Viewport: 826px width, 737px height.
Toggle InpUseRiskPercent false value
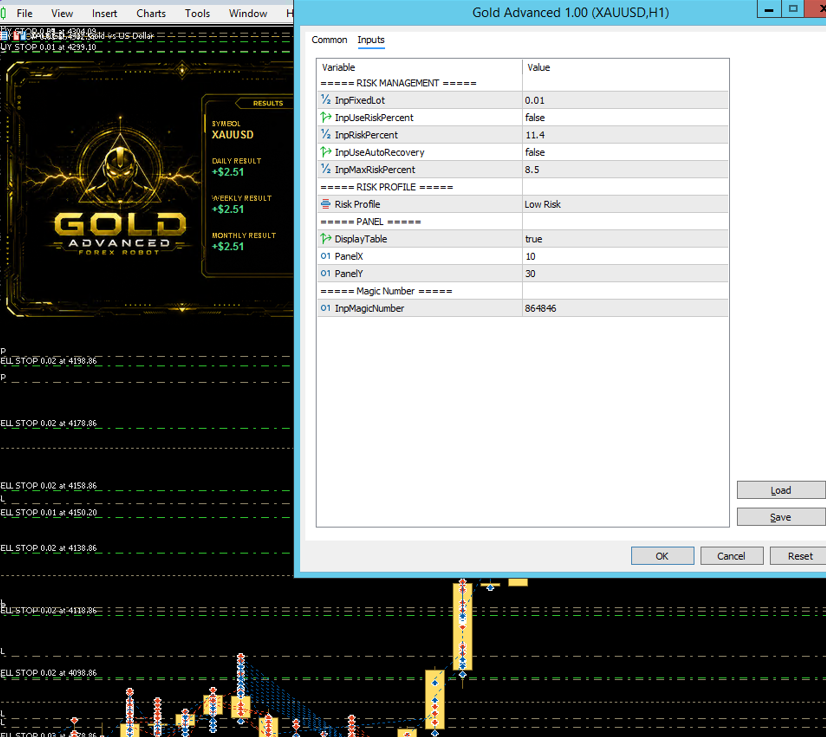pos(625,117)
